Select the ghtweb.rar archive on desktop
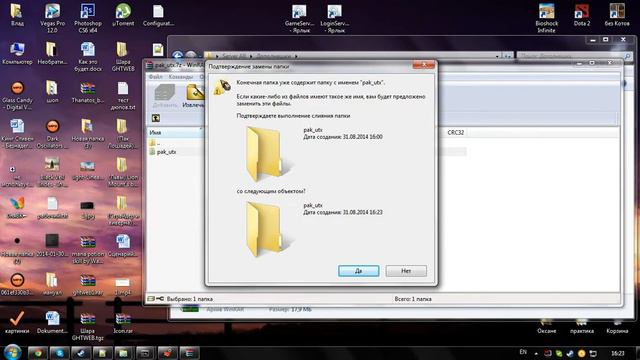This screenshot has width=640, height=360. coord(88,284)
